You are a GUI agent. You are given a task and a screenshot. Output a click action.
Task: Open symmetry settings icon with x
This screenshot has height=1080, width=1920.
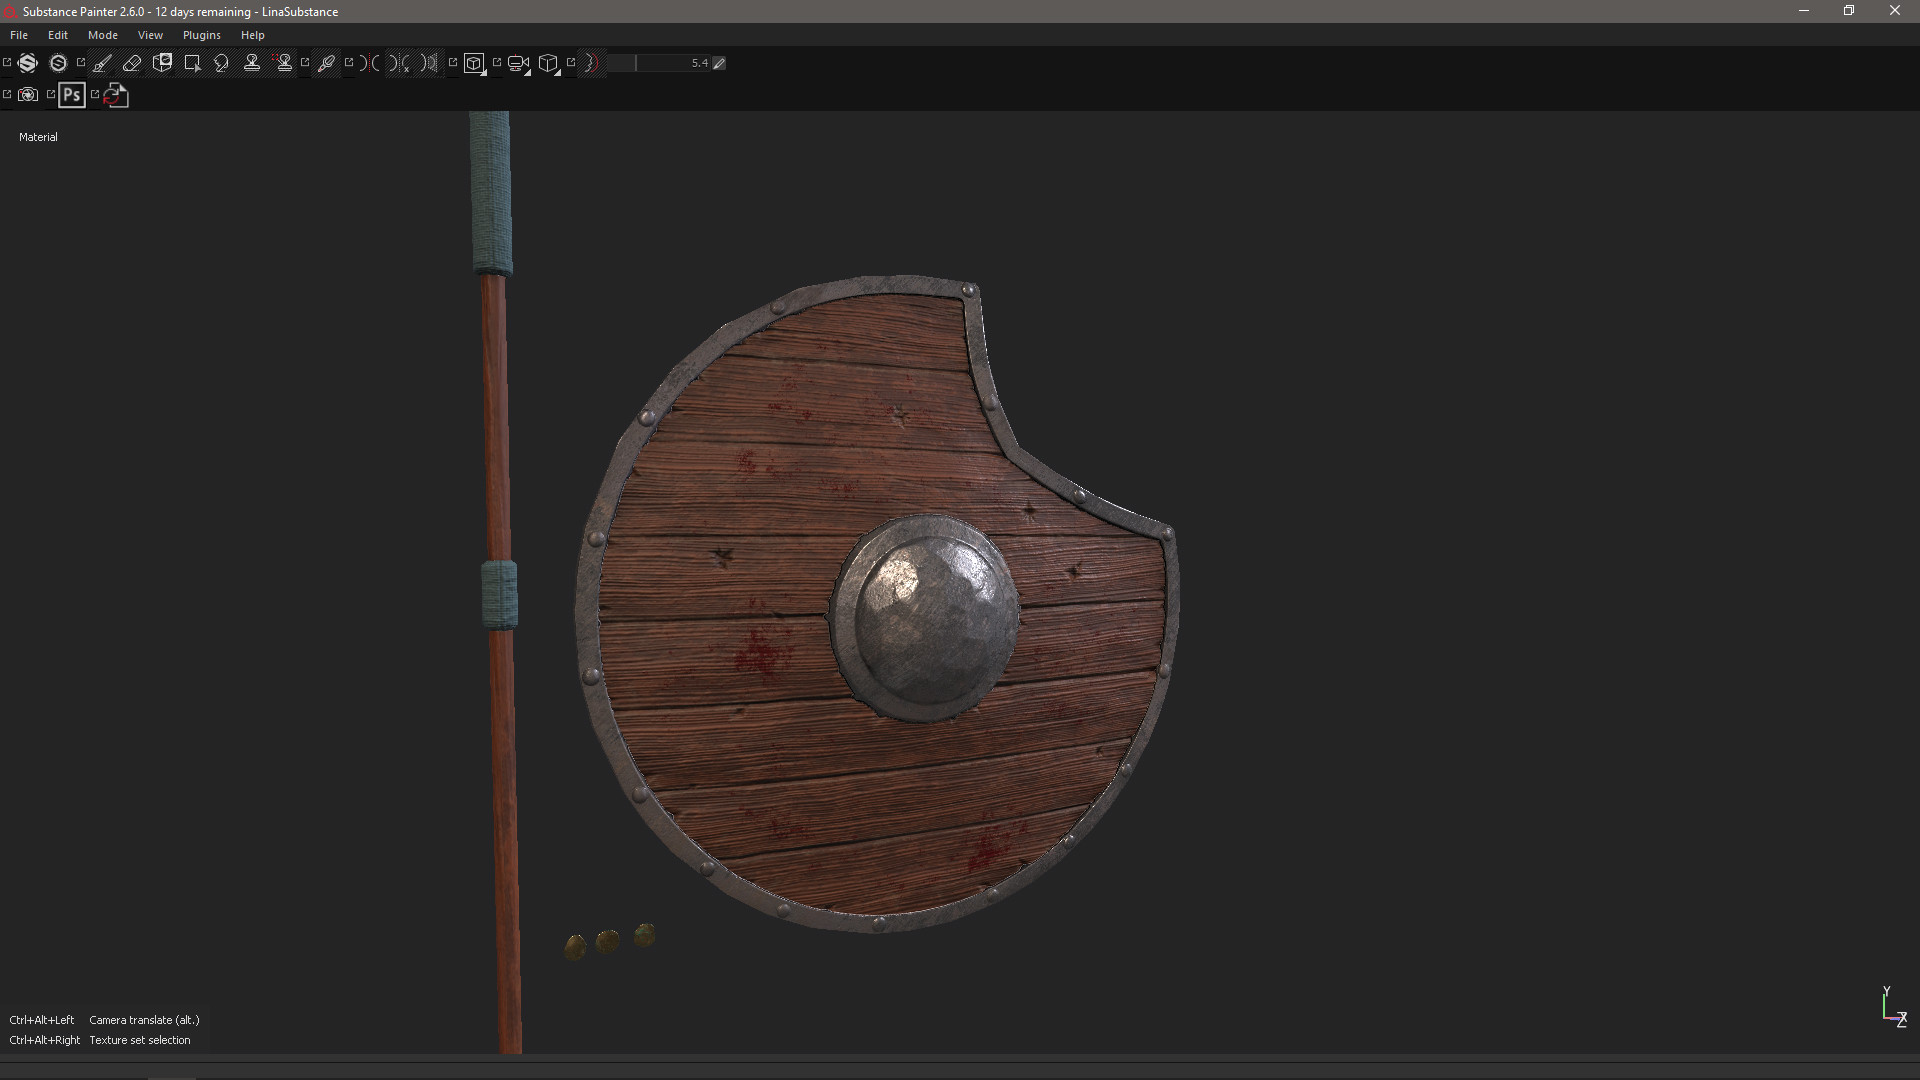(400, 63)
